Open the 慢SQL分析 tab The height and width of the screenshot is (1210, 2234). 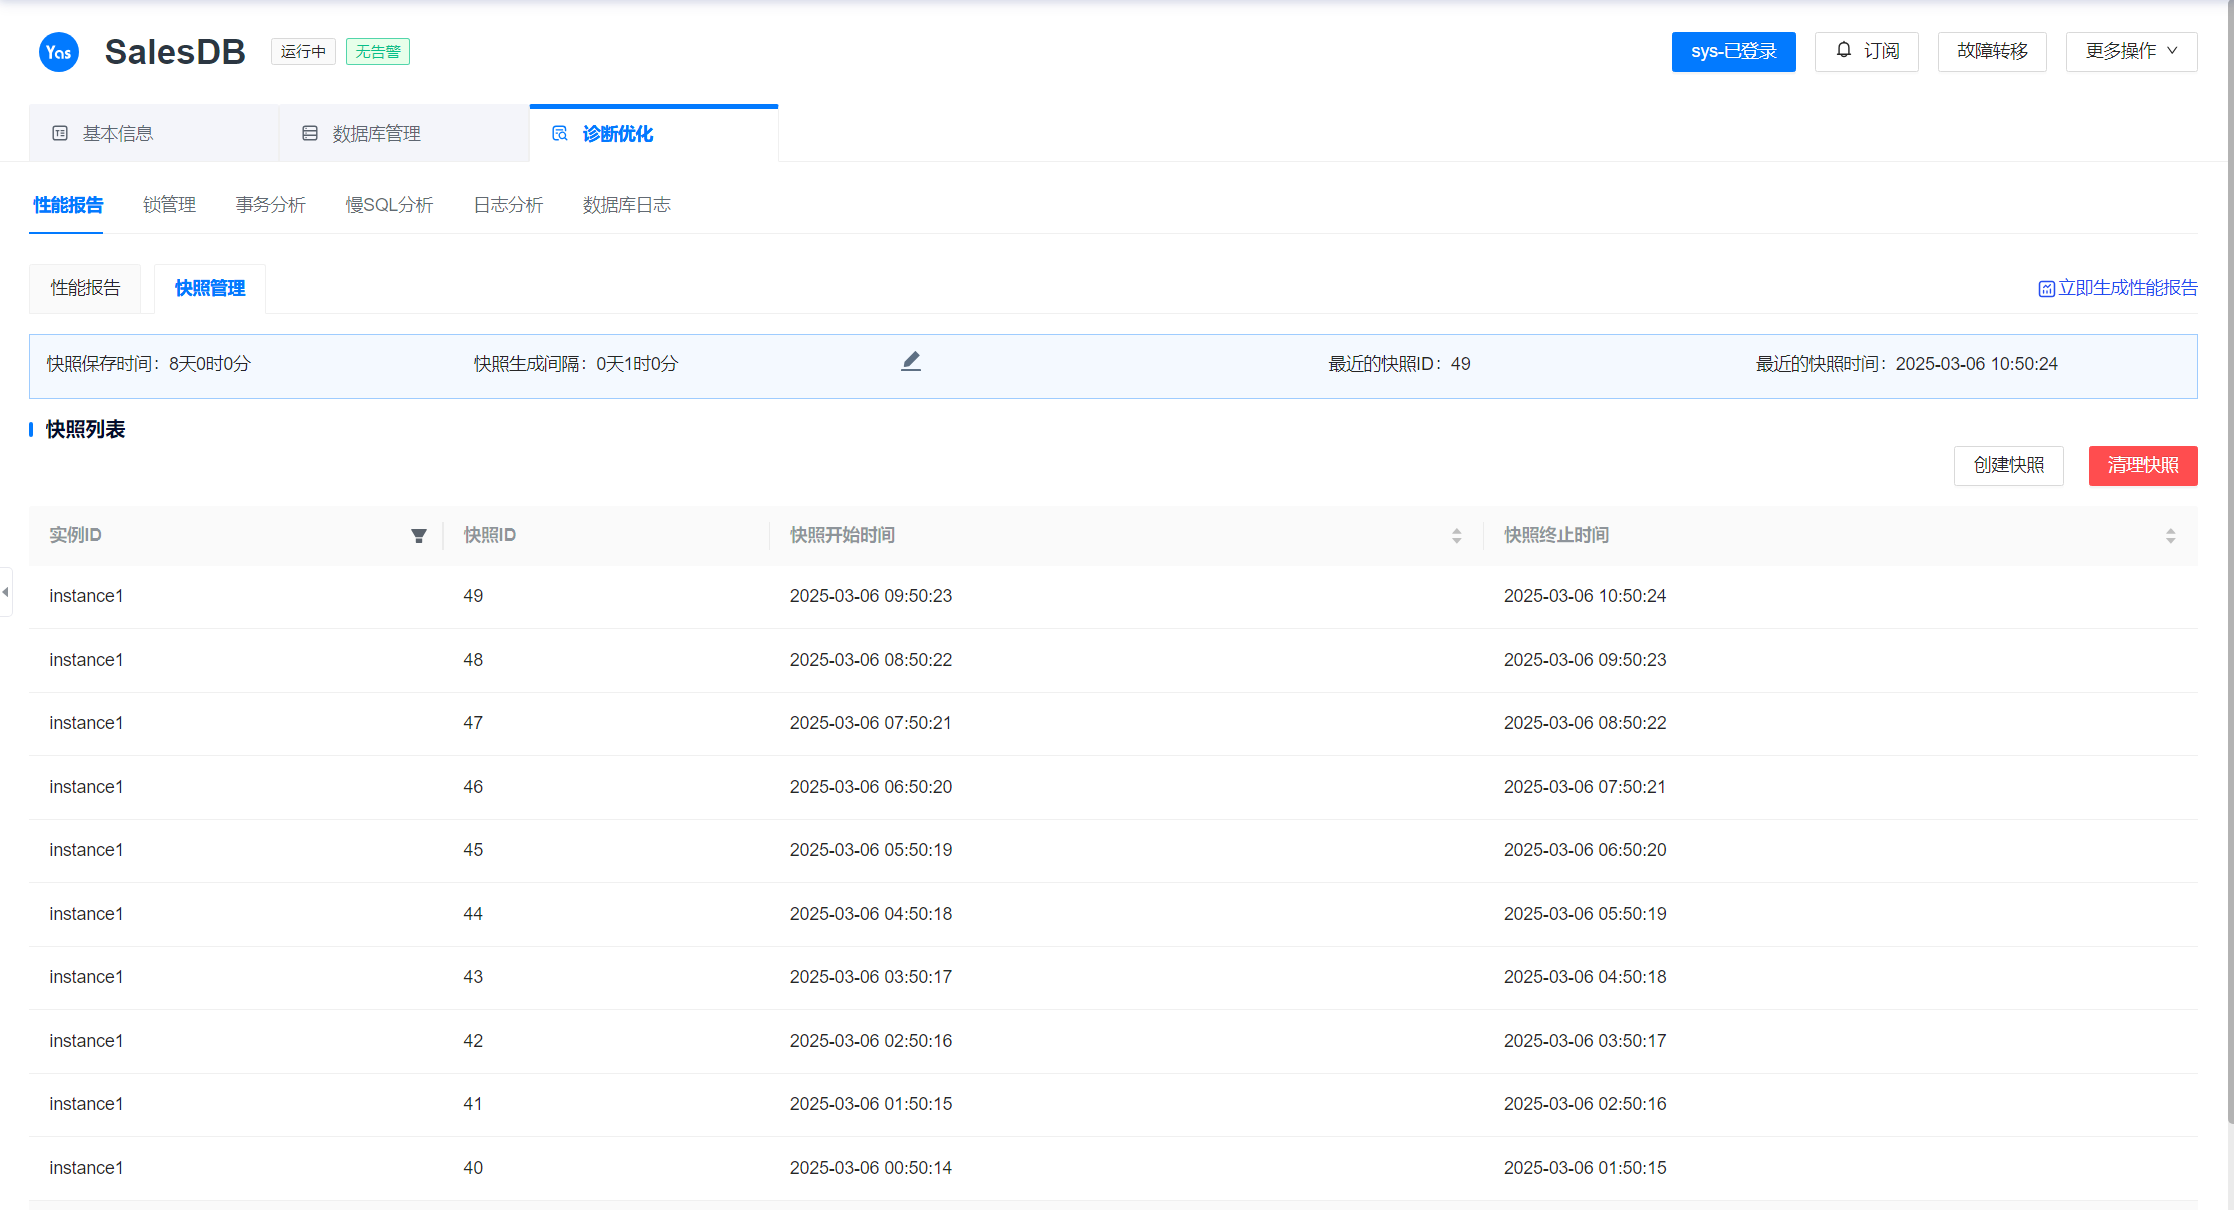coord(389,205)
